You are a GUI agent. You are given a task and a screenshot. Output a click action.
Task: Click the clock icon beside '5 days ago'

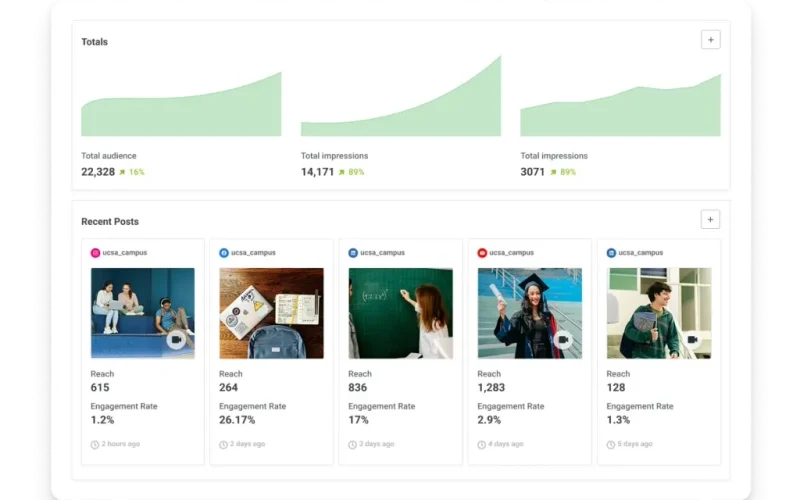(610, 444)
